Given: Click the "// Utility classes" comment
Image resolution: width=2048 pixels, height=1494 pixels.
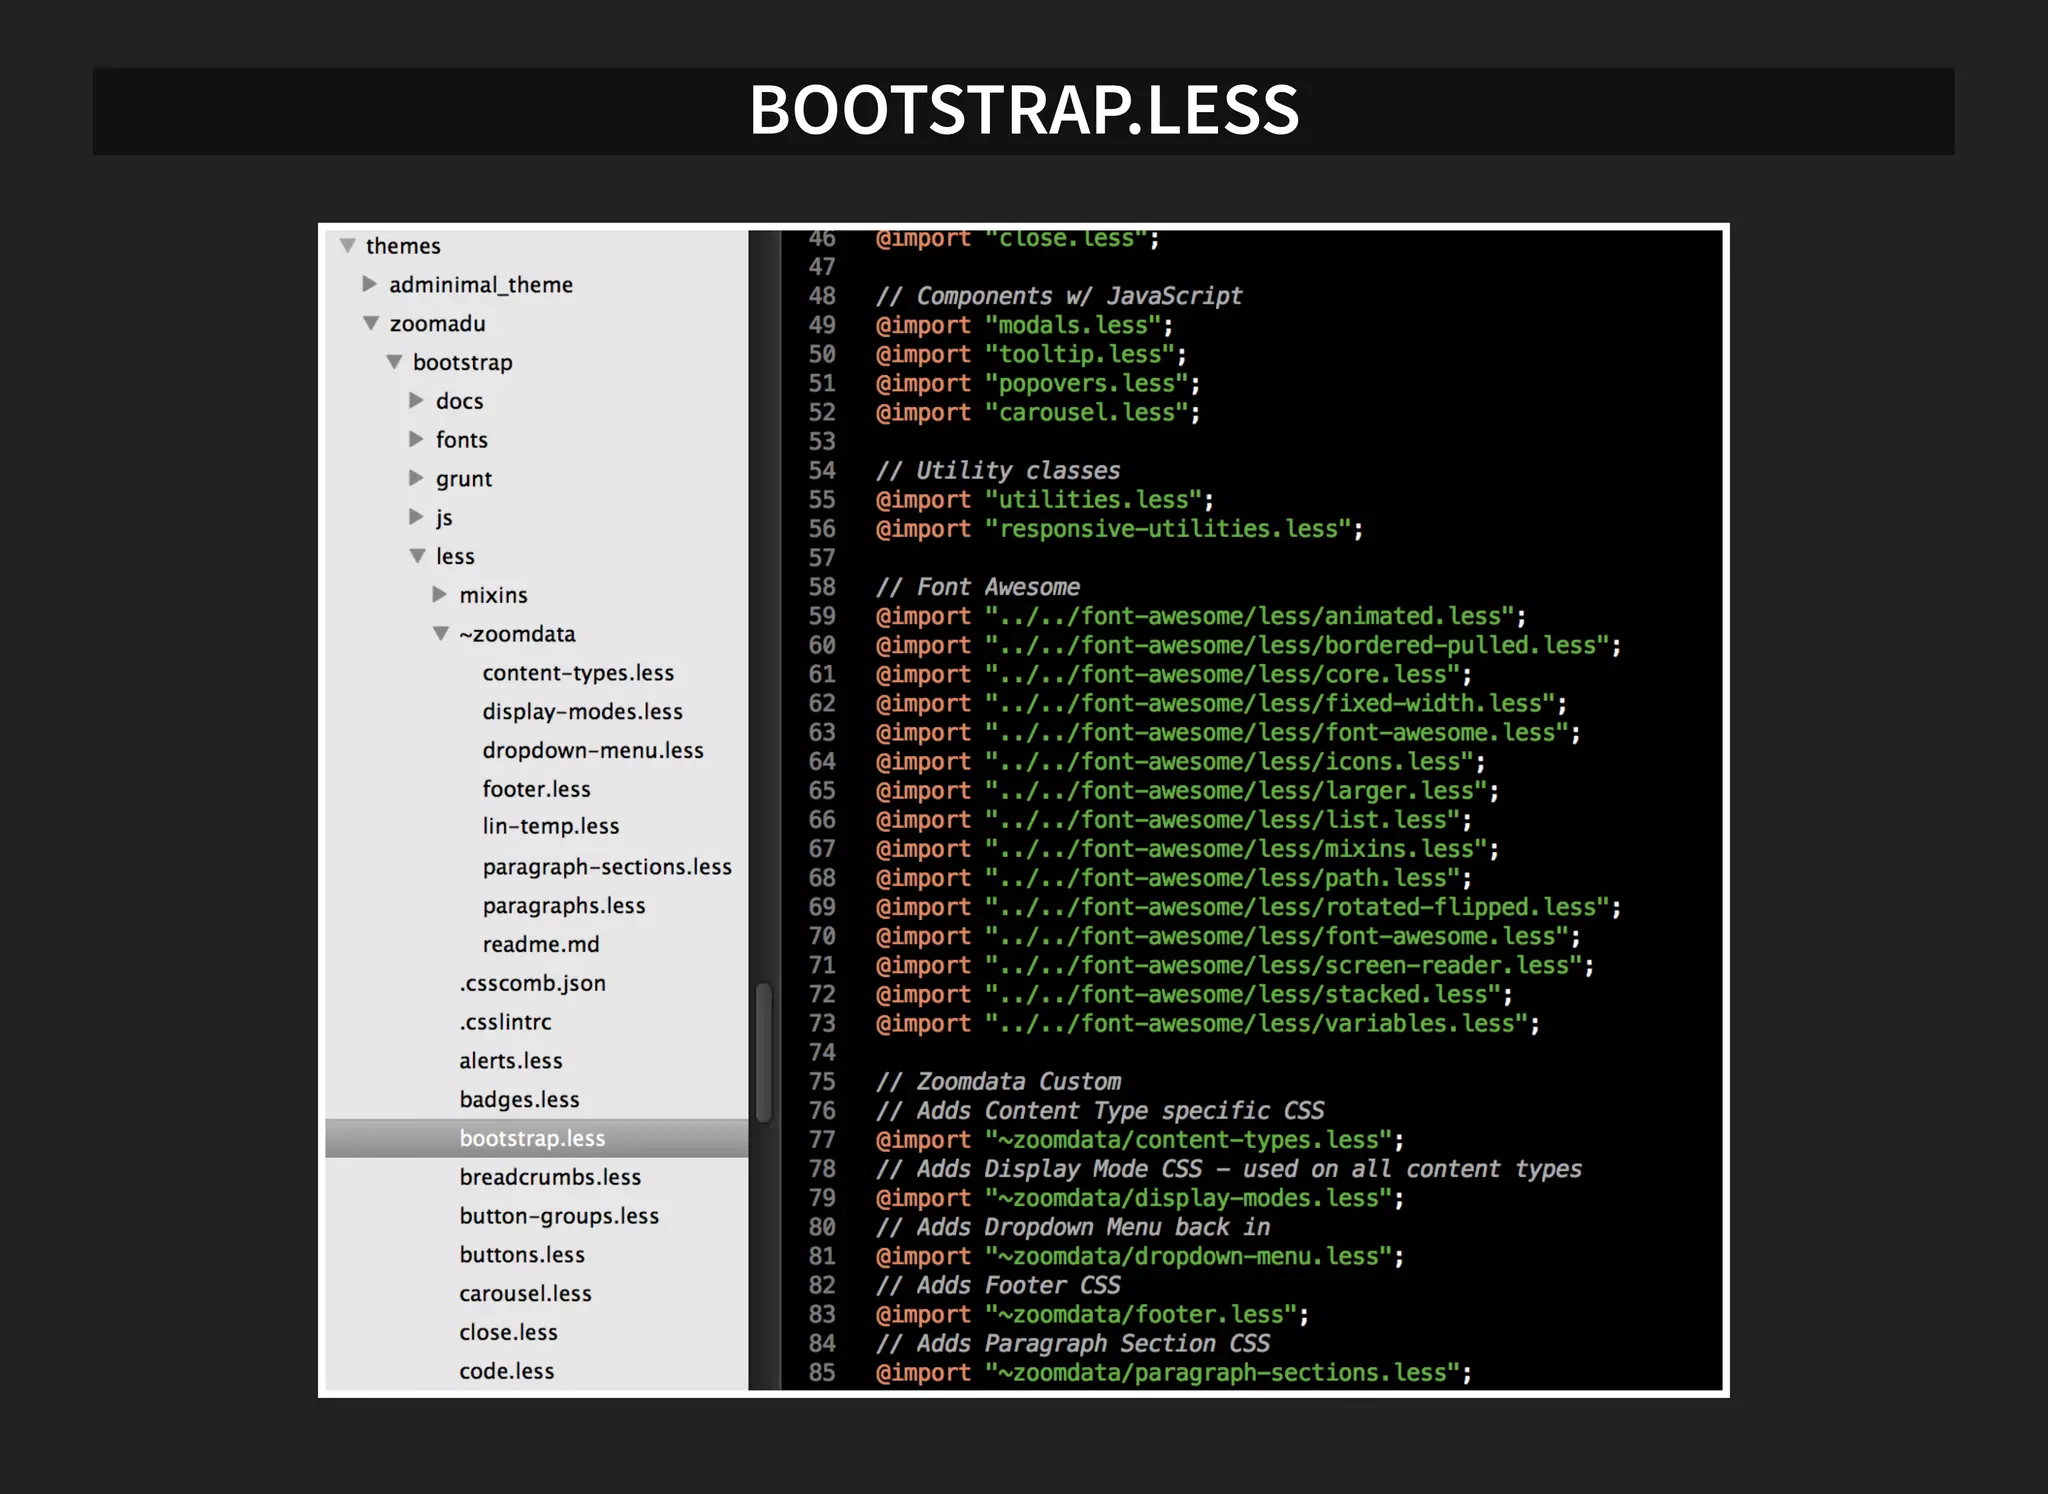Looking at the screenshot, I should point(998,471).
